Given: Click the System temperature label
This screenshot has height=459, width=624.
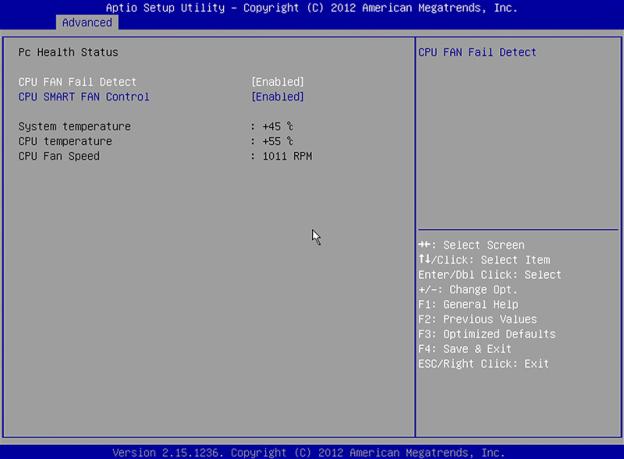Looking at the screenshot, I should [74, 127].
